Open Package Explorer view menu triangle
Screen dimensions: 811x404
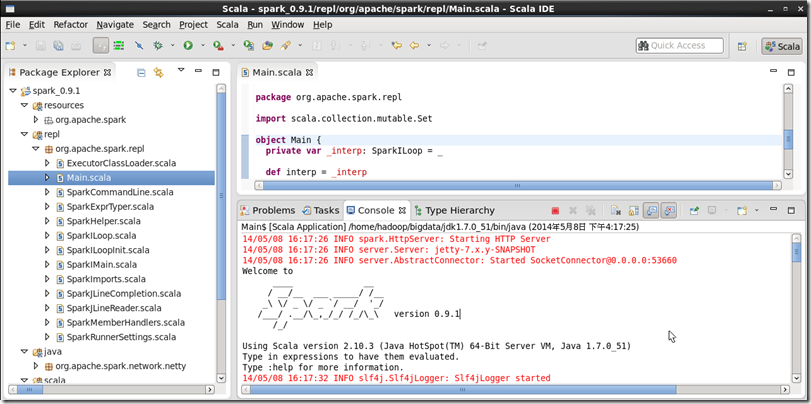point(181,70)
